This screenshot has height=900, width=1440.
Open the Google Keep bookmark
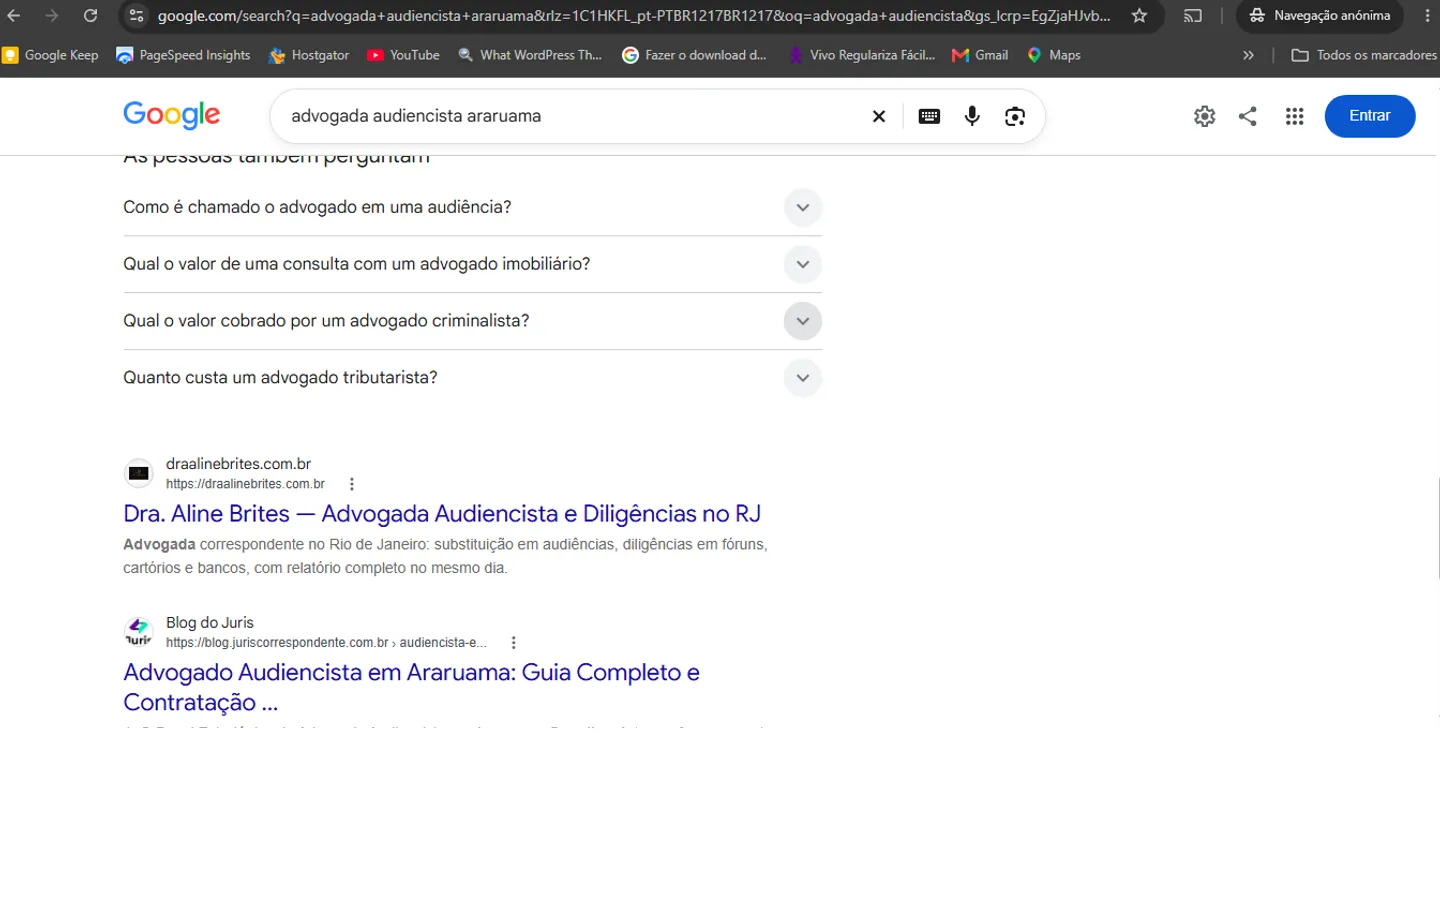tap(51, 55)
